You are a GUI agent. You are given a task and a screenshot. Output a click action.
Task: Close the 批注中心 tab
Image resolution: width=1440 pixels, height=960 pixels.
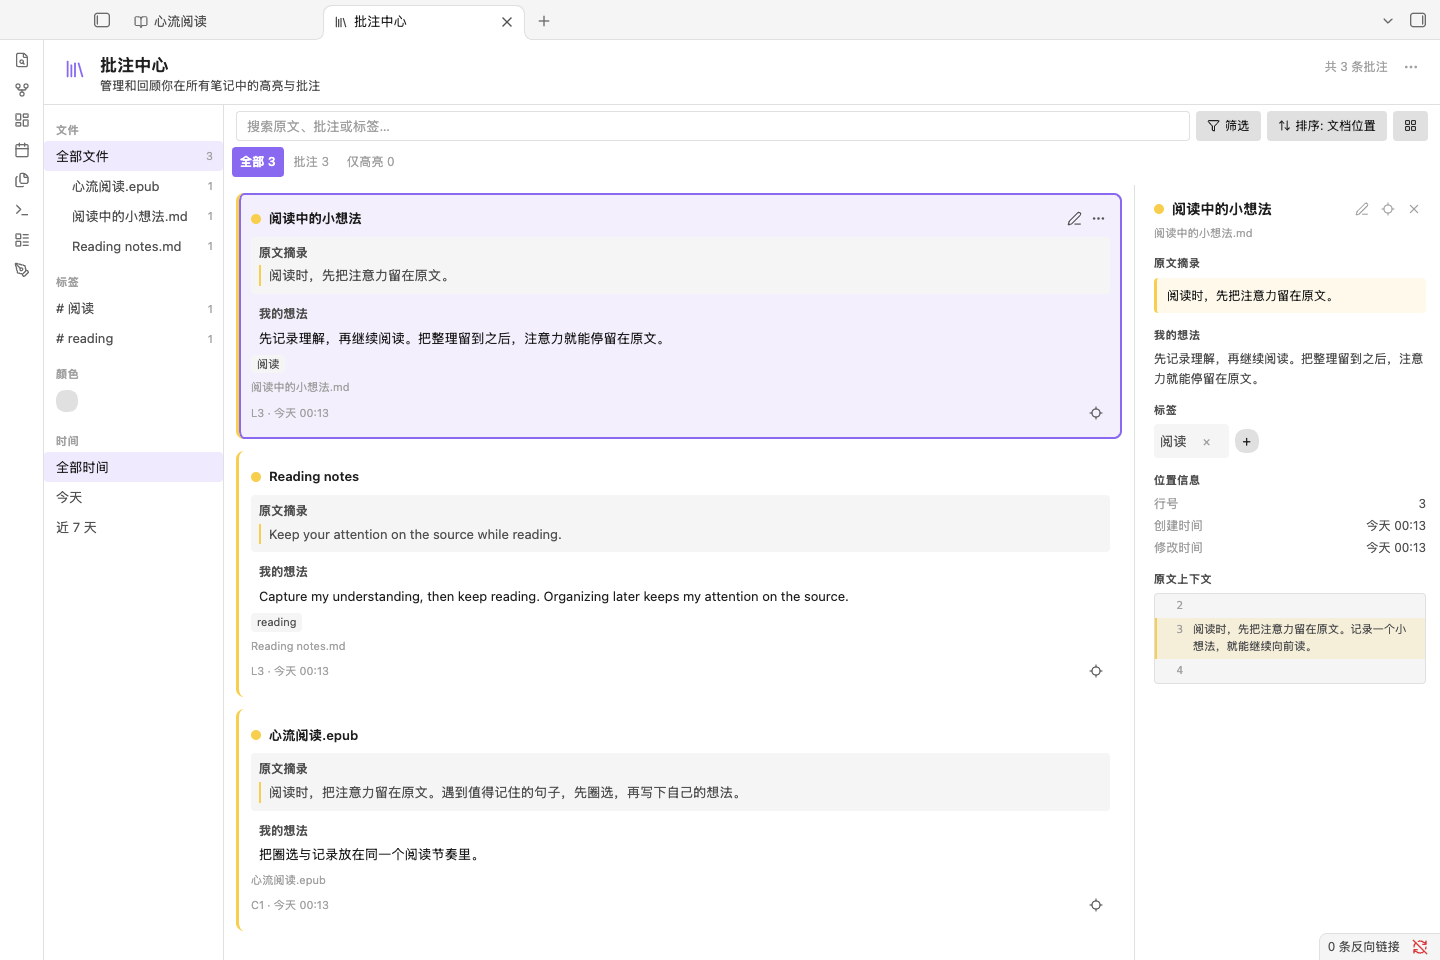pyautogui.click(x=507, y=22)
